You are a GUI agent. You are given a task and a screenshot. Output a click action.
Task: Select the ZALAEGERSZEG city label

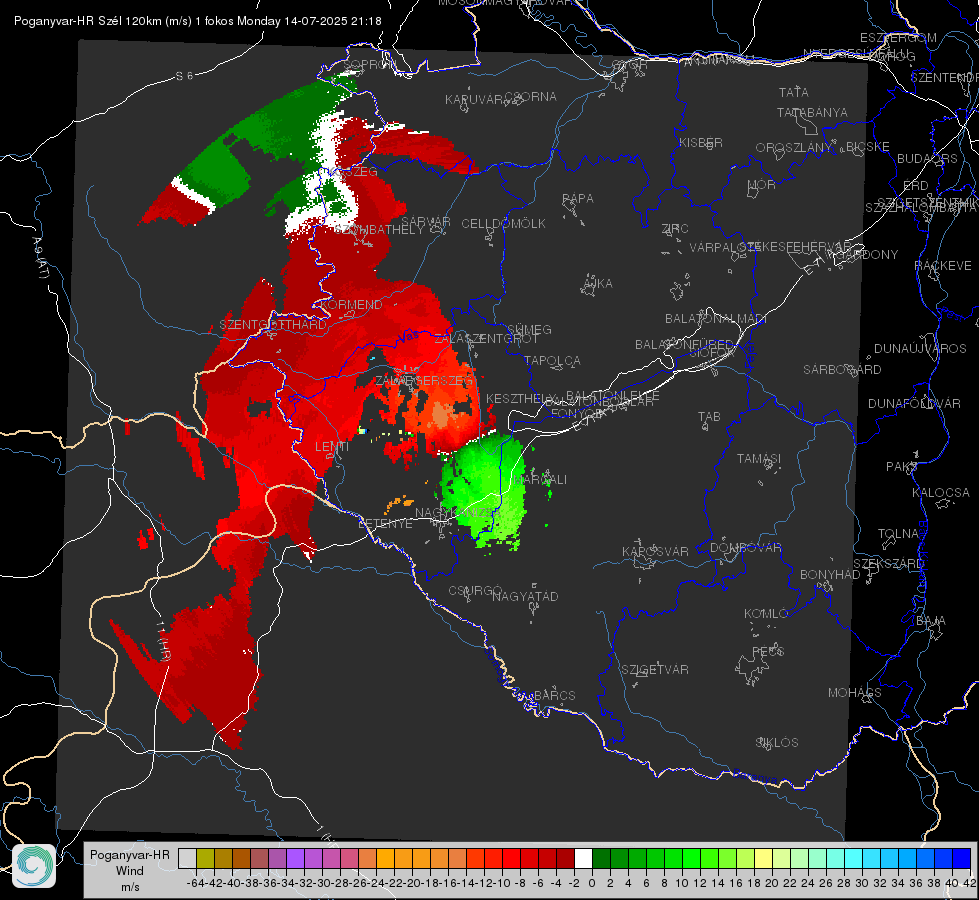pyautogui.click(x=424, y=380)
